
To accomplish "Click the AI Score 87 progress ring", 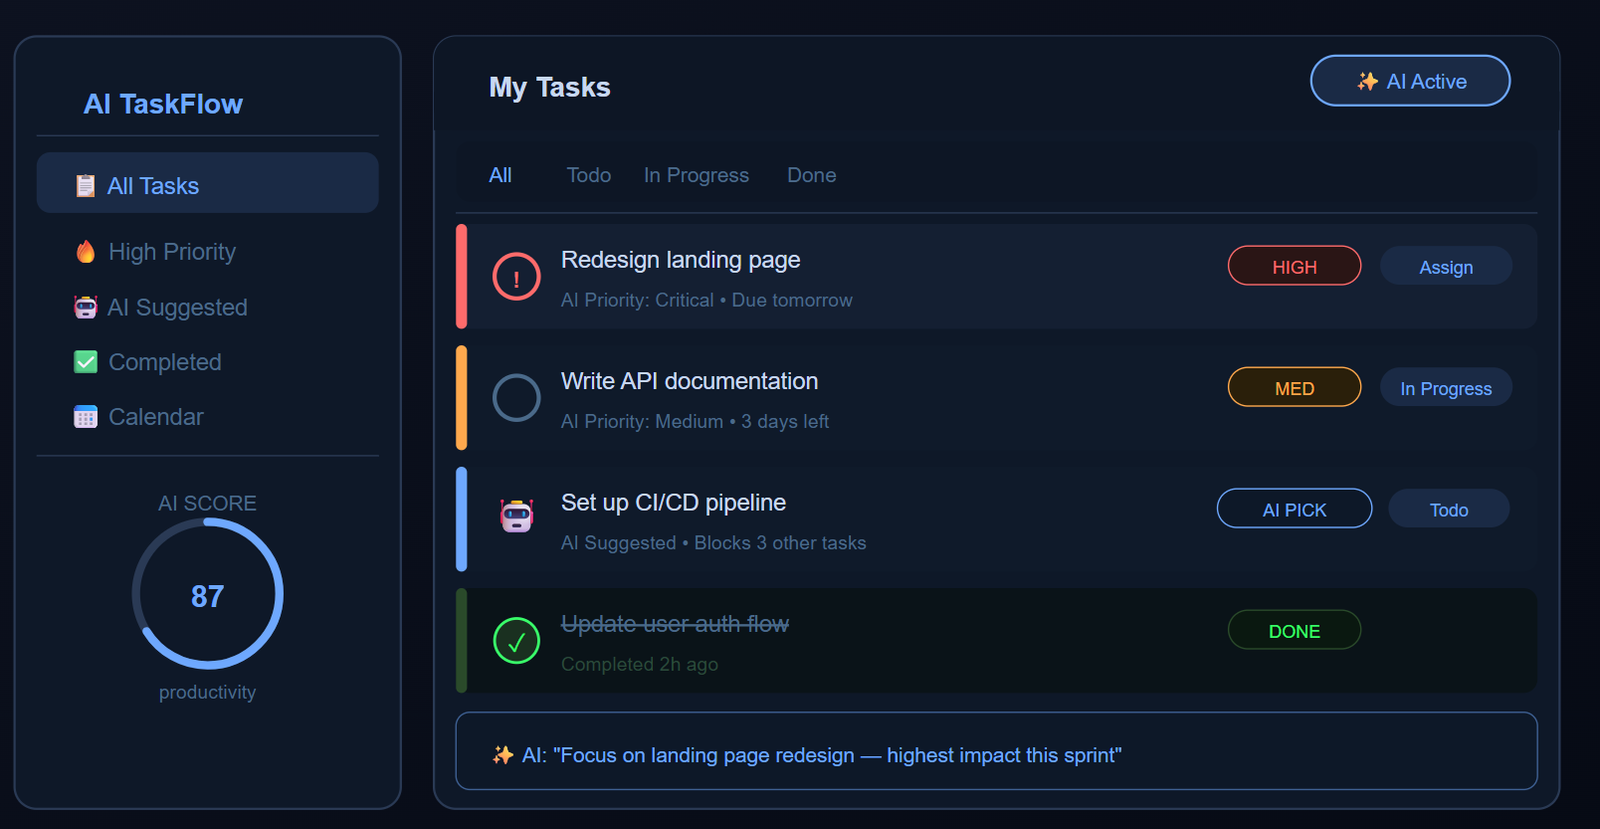I will click(x=208, y=595).
